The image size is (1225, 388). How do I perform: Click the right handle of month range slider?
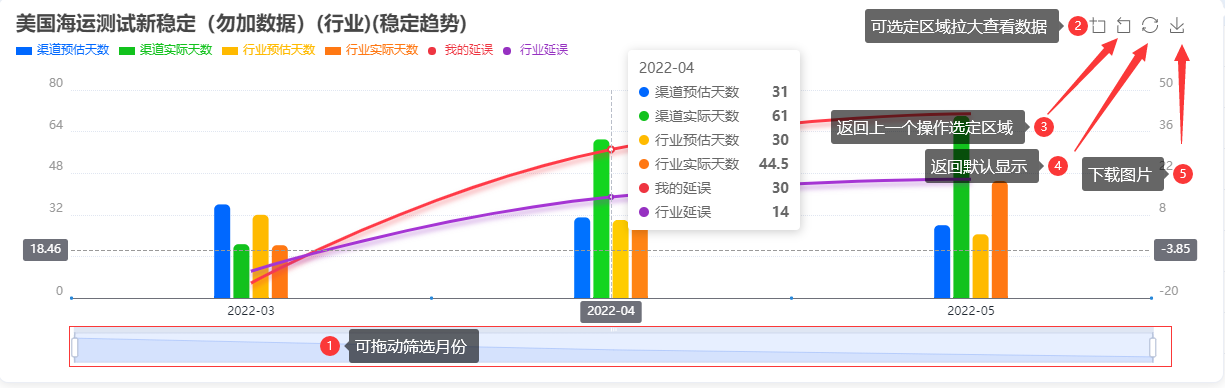[x=1153, y=347]
